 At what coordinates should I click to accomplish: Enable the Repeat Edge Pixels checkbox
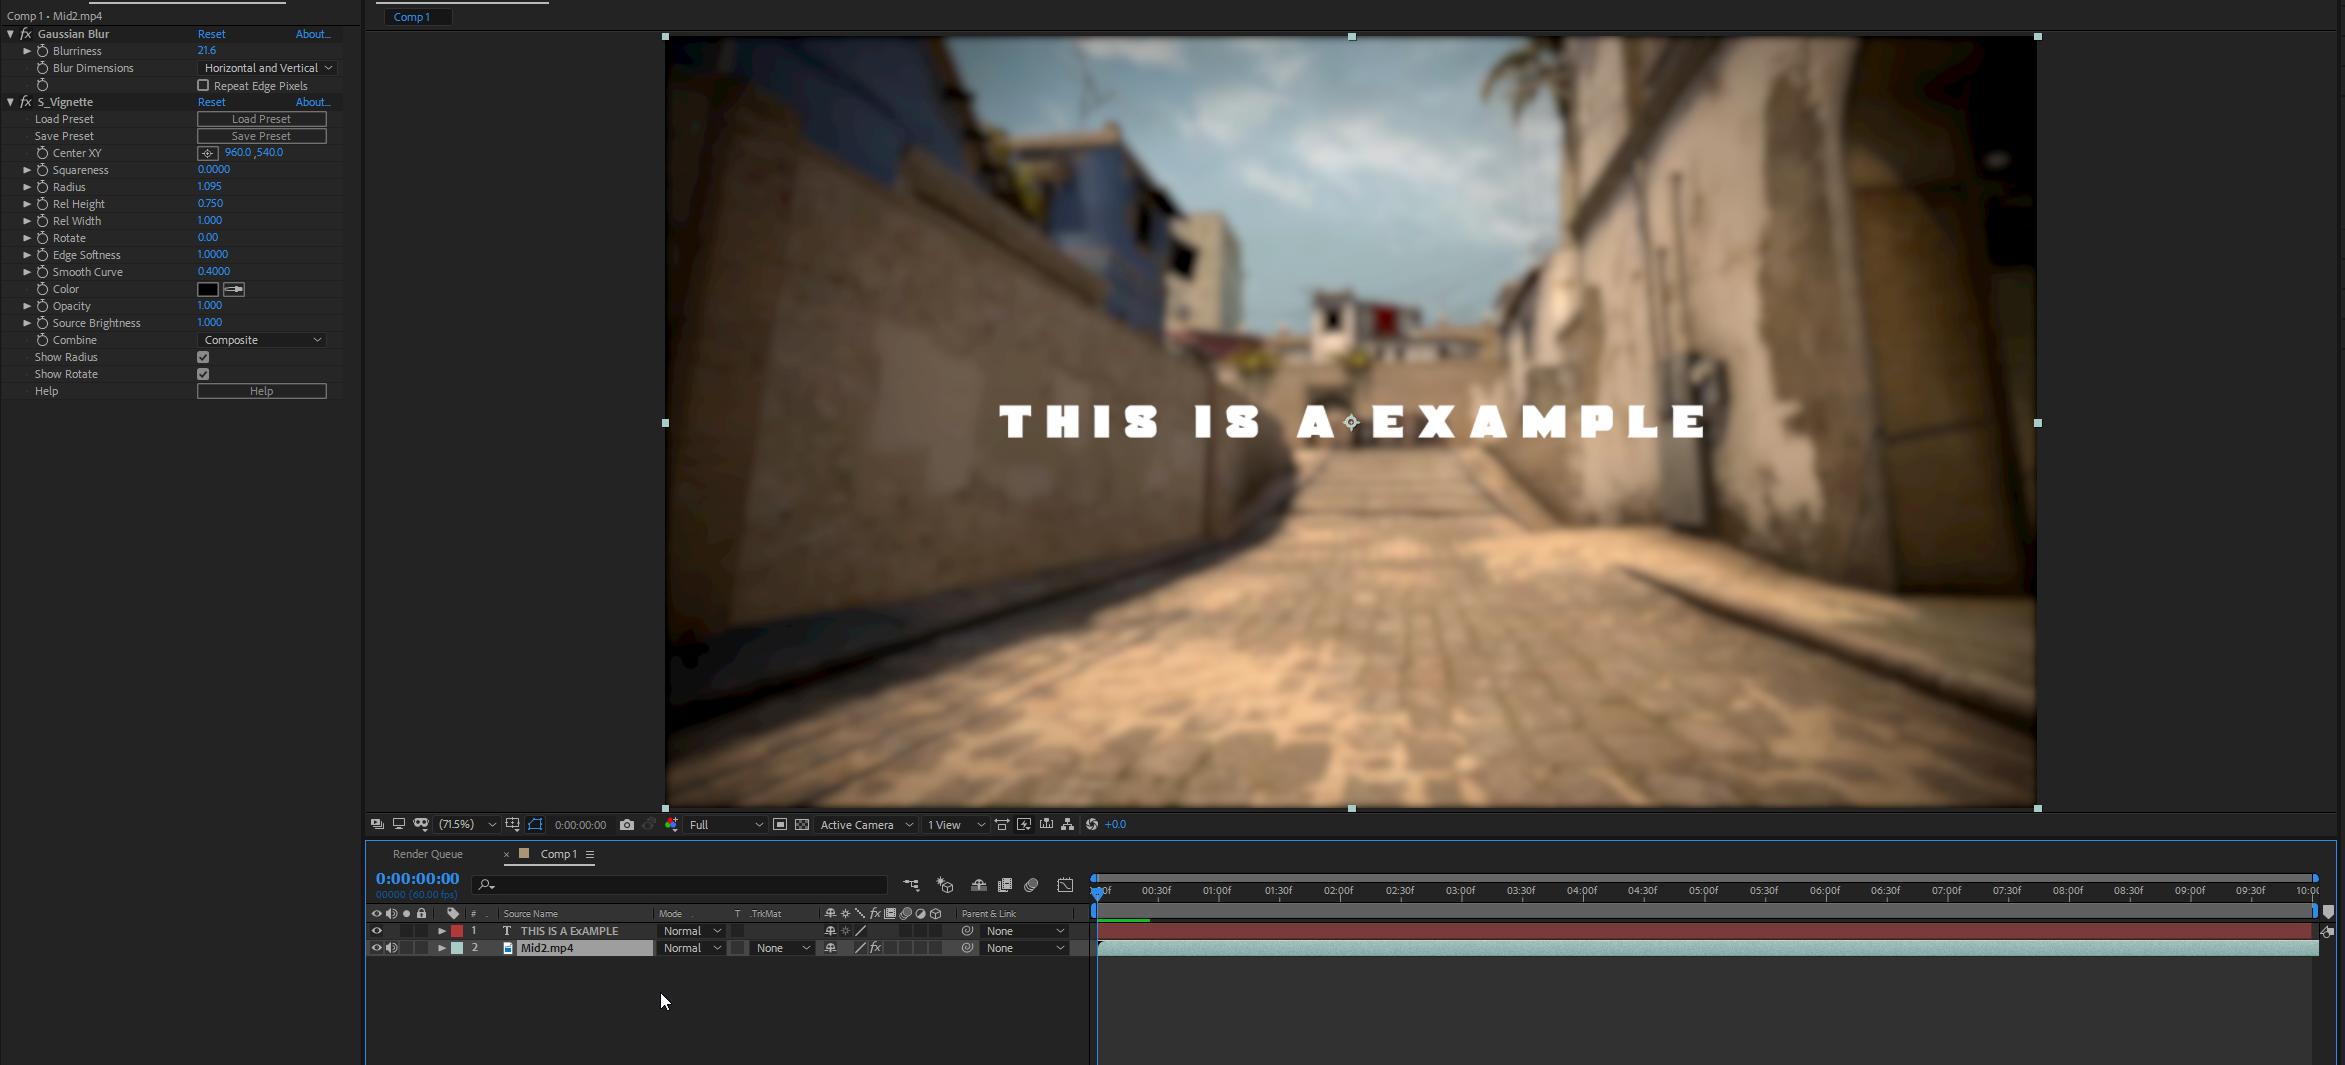[203, 86]
